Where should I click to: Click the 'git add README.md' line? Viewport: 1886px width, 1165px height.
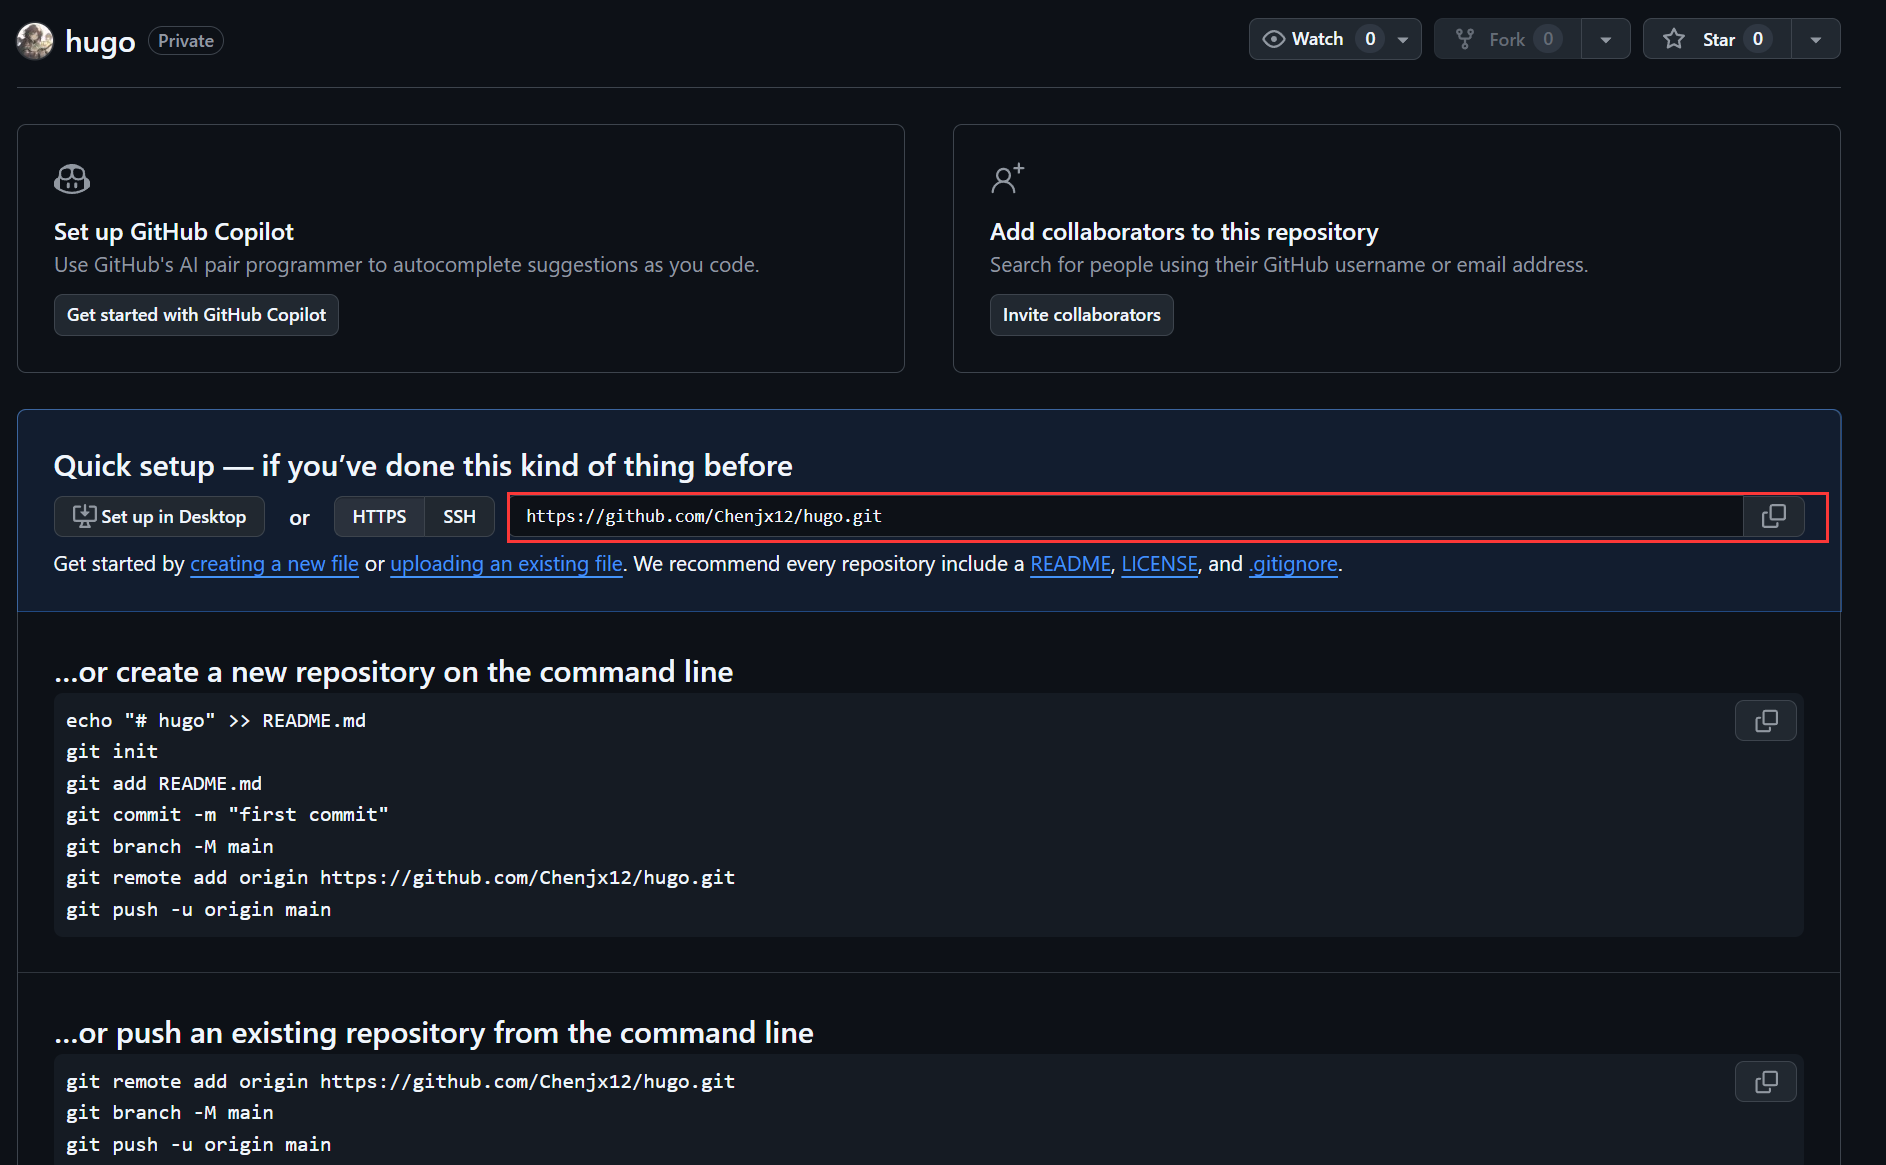pyautogui.click(x=164, y=784)
